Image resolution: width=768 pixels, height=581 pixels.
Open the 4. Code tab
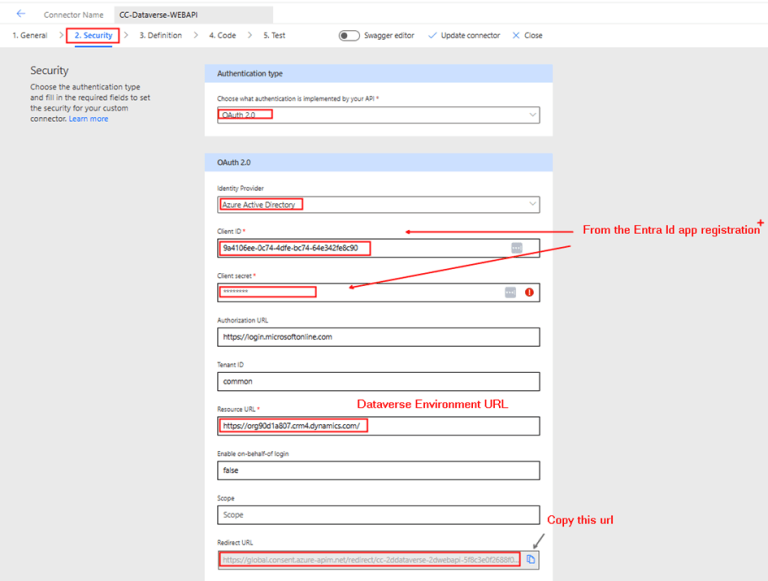[x=222, y=35]
